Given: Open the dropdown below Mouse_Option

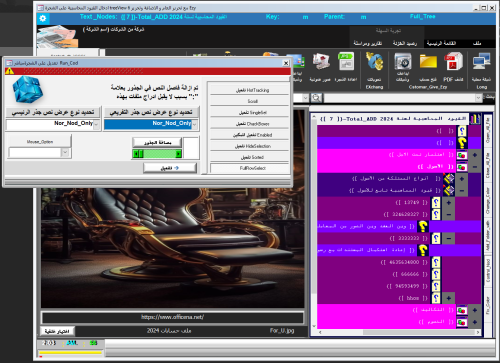Looking at the screenshot, I should pos(65,153).
